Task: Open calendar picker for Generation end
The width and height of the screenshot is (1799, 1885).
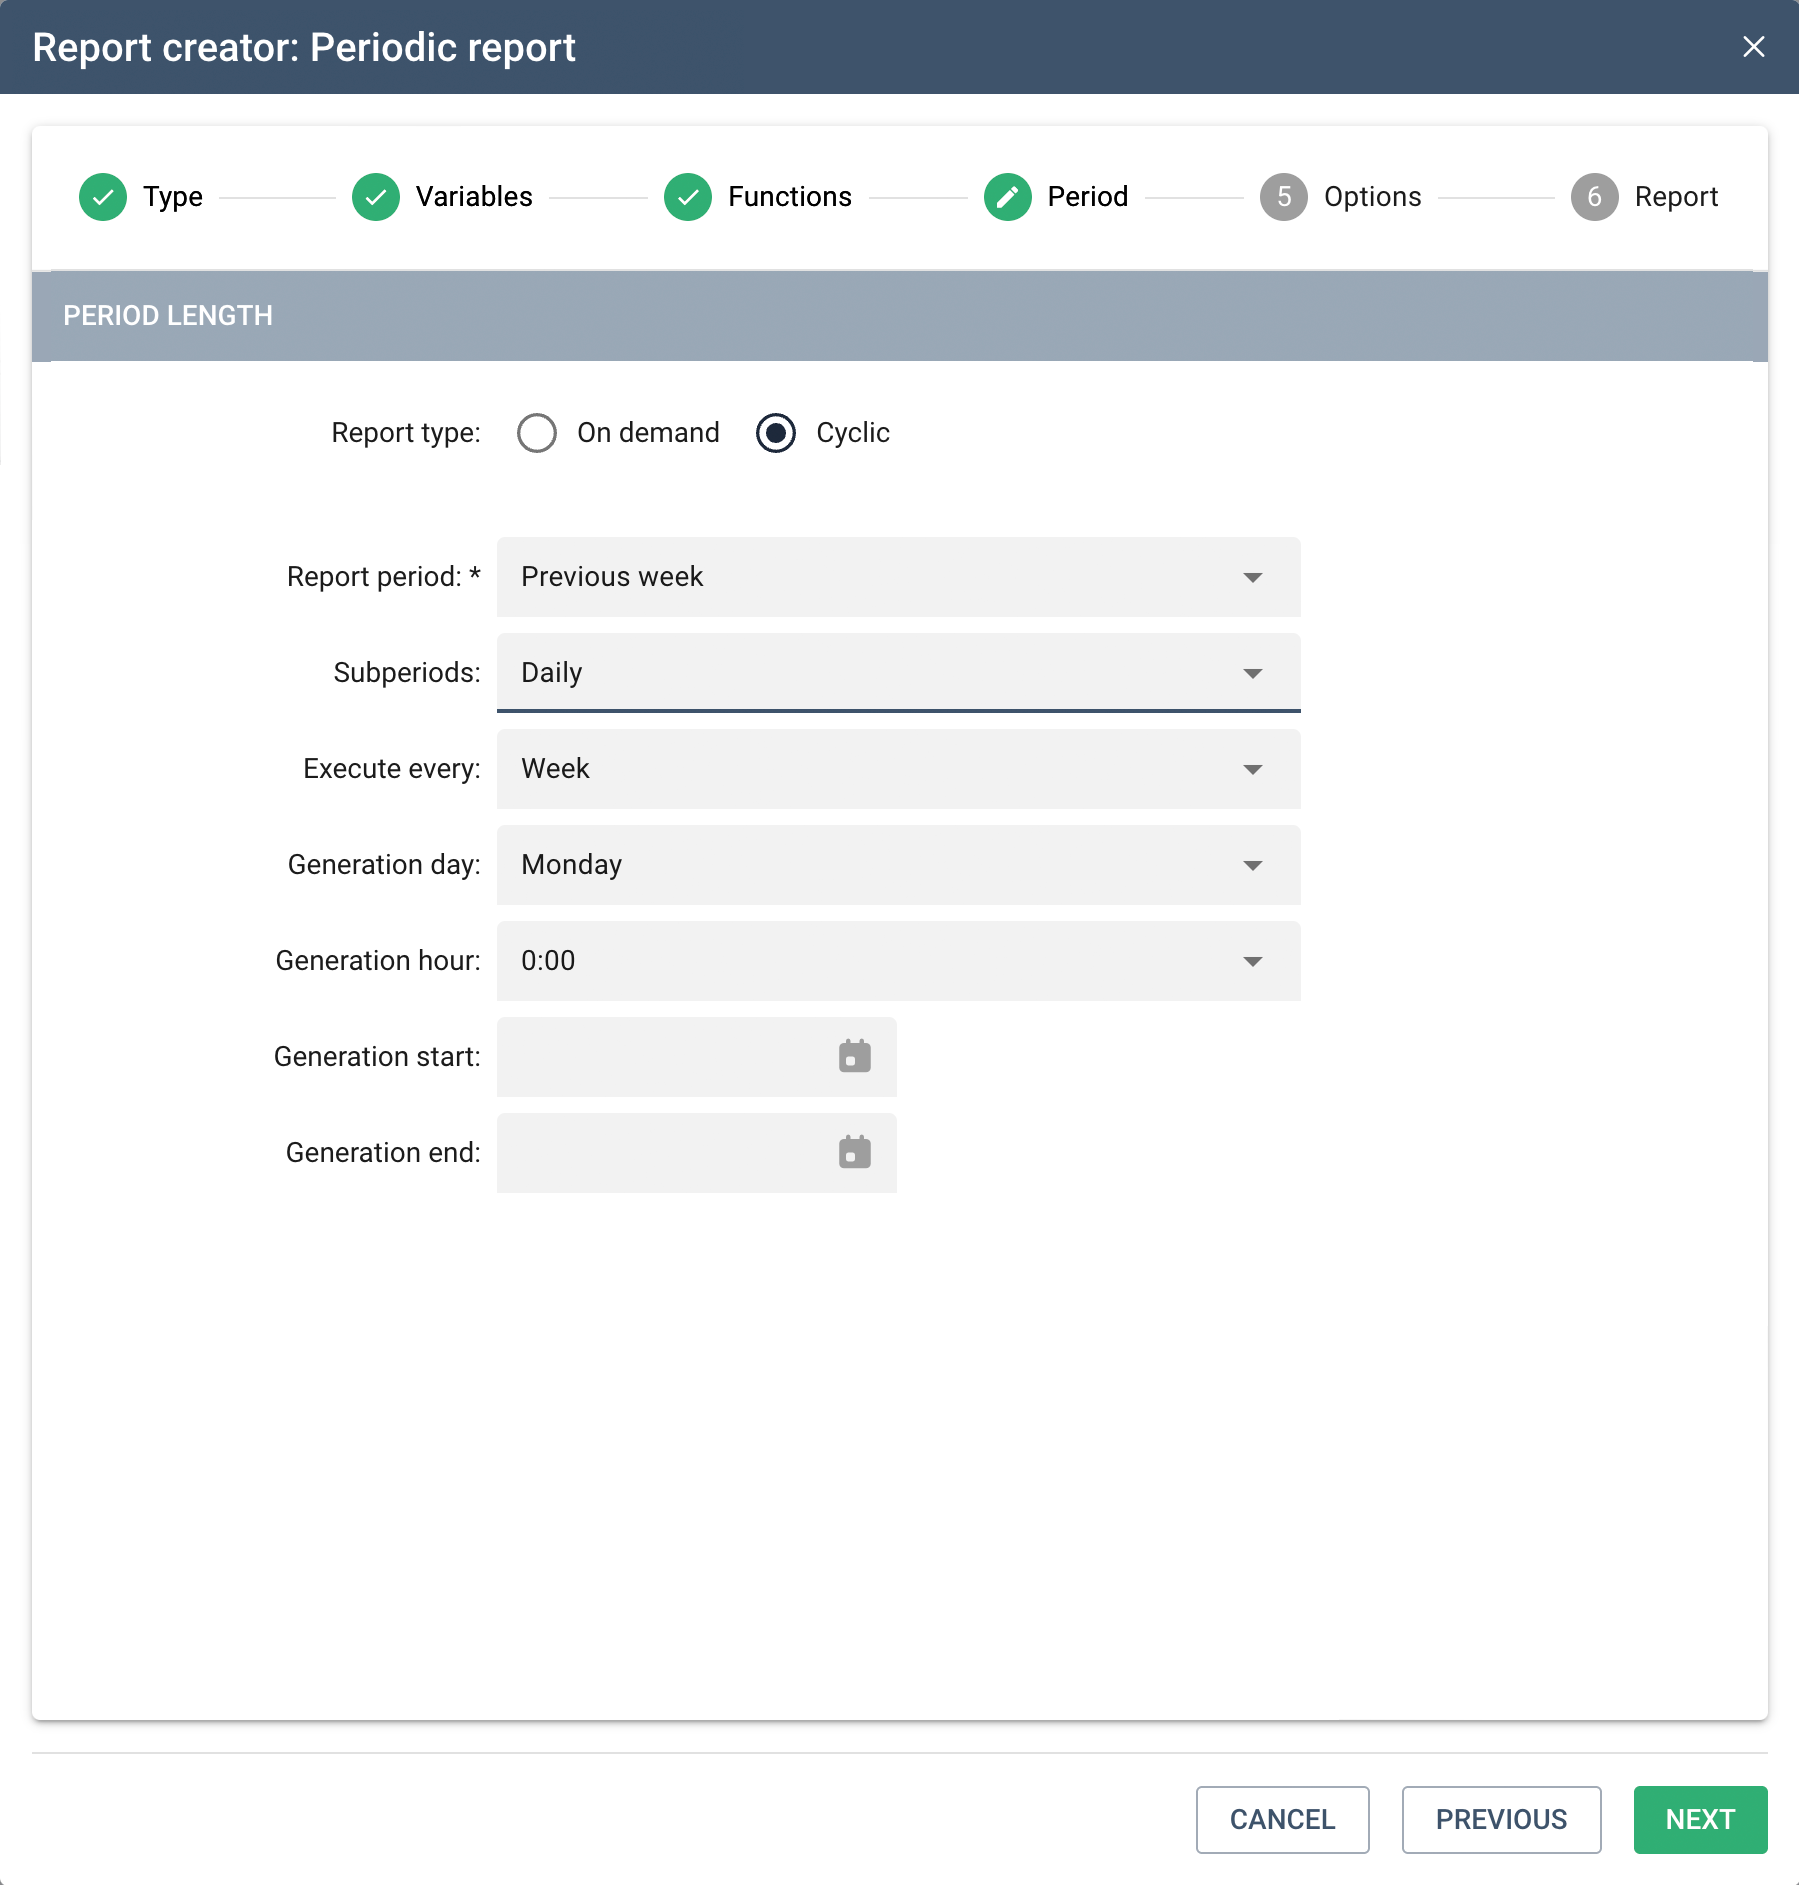Action: (855, 1152)
